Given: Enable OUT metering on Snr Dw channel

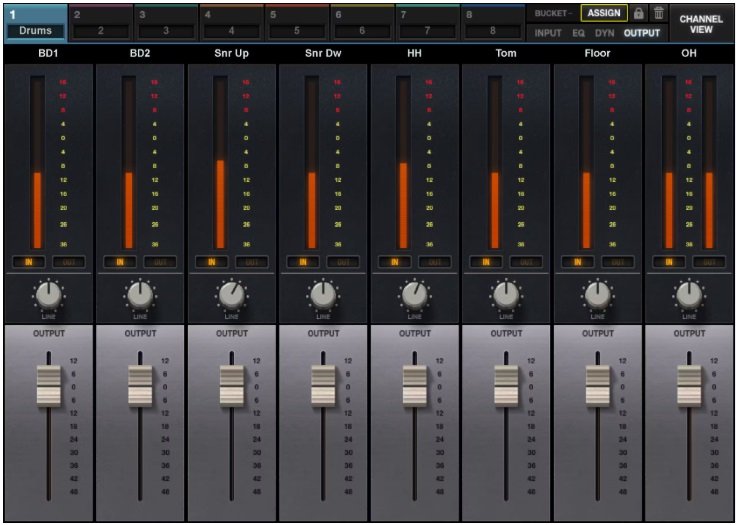Looking at the screenshot, I should point(343,262).
